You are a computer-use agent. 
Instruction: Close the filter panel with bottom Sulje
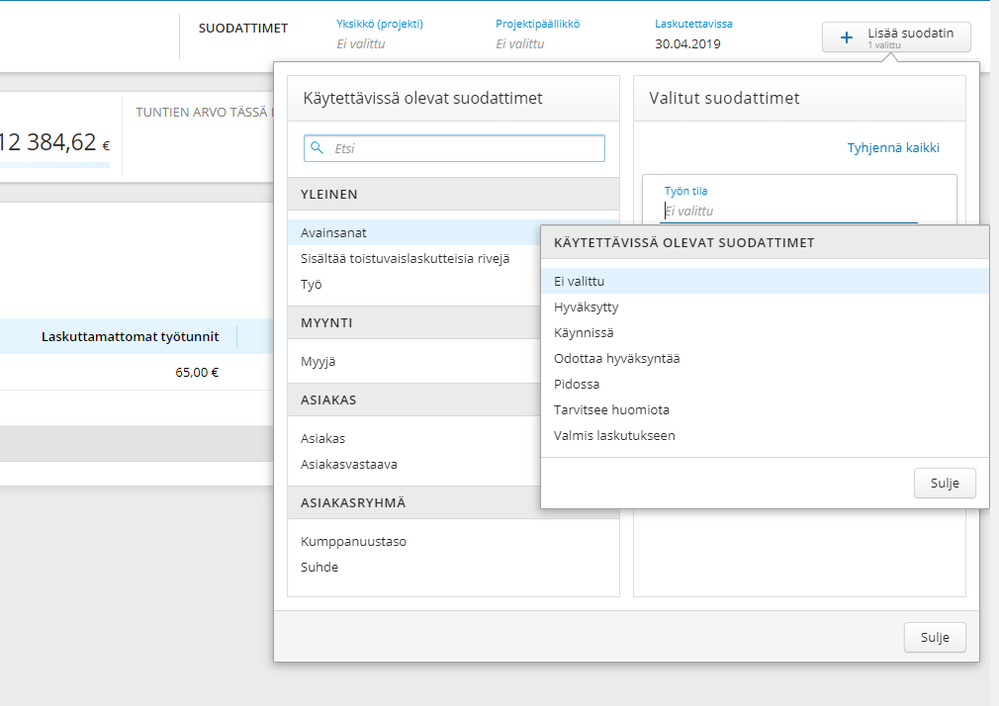coord(935,637)
